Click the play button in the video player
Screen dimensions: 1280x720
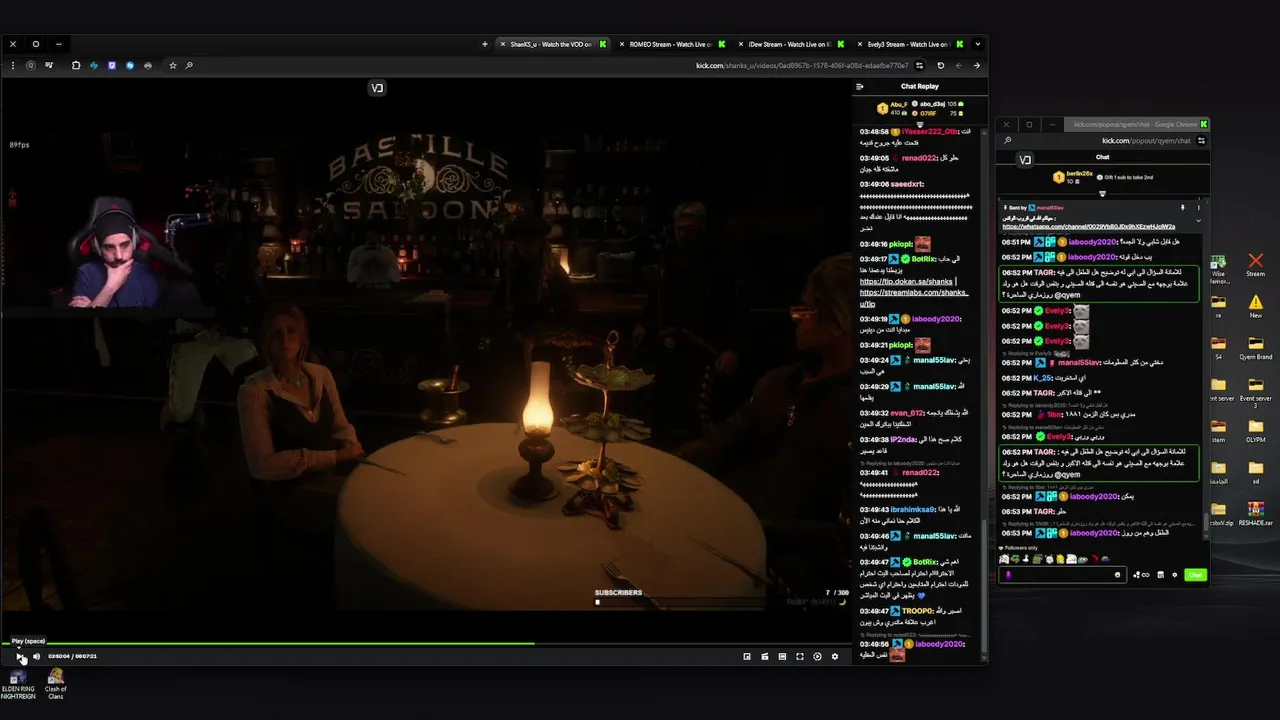21,657
